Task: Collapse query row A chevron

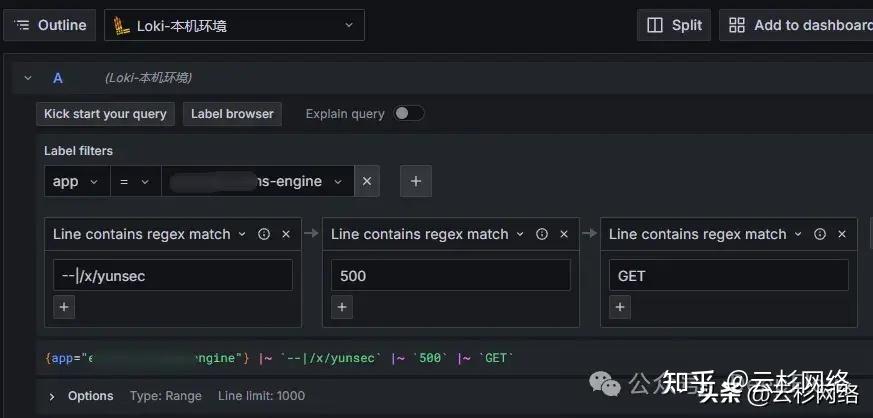Action: point(28,78)
